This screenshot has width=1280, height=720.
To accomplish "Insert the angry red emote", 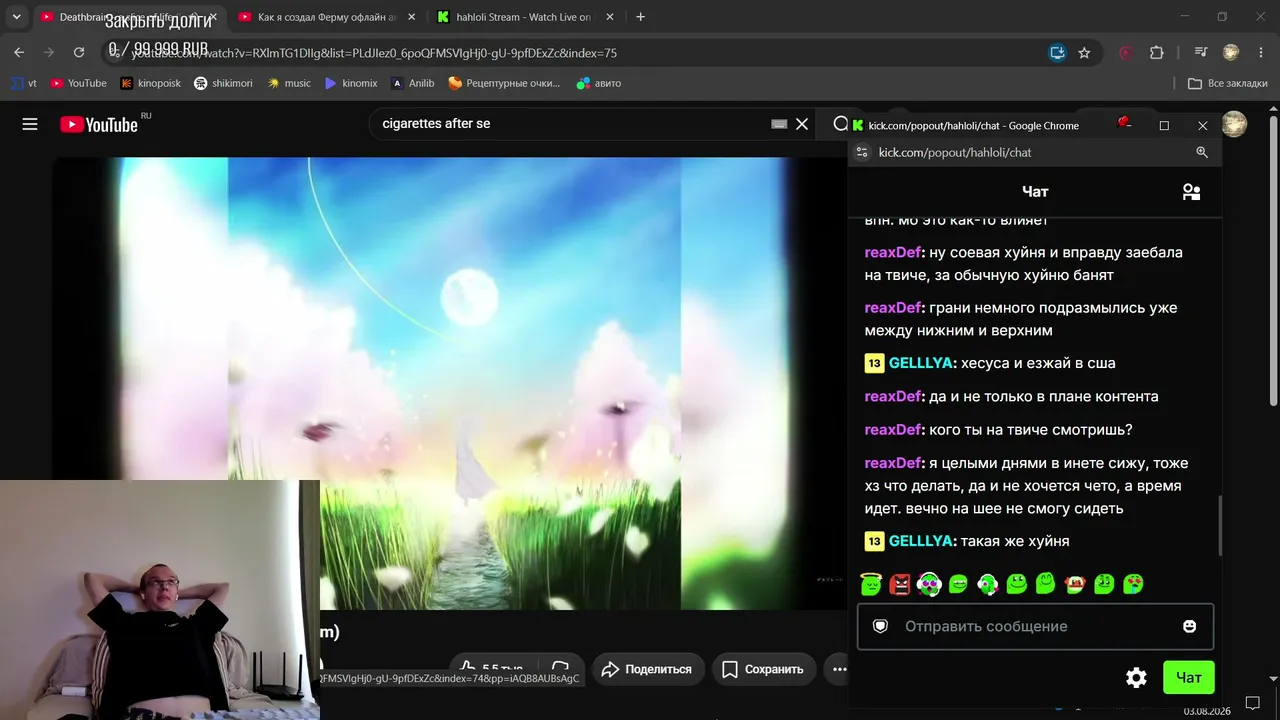I will [900, 584].
